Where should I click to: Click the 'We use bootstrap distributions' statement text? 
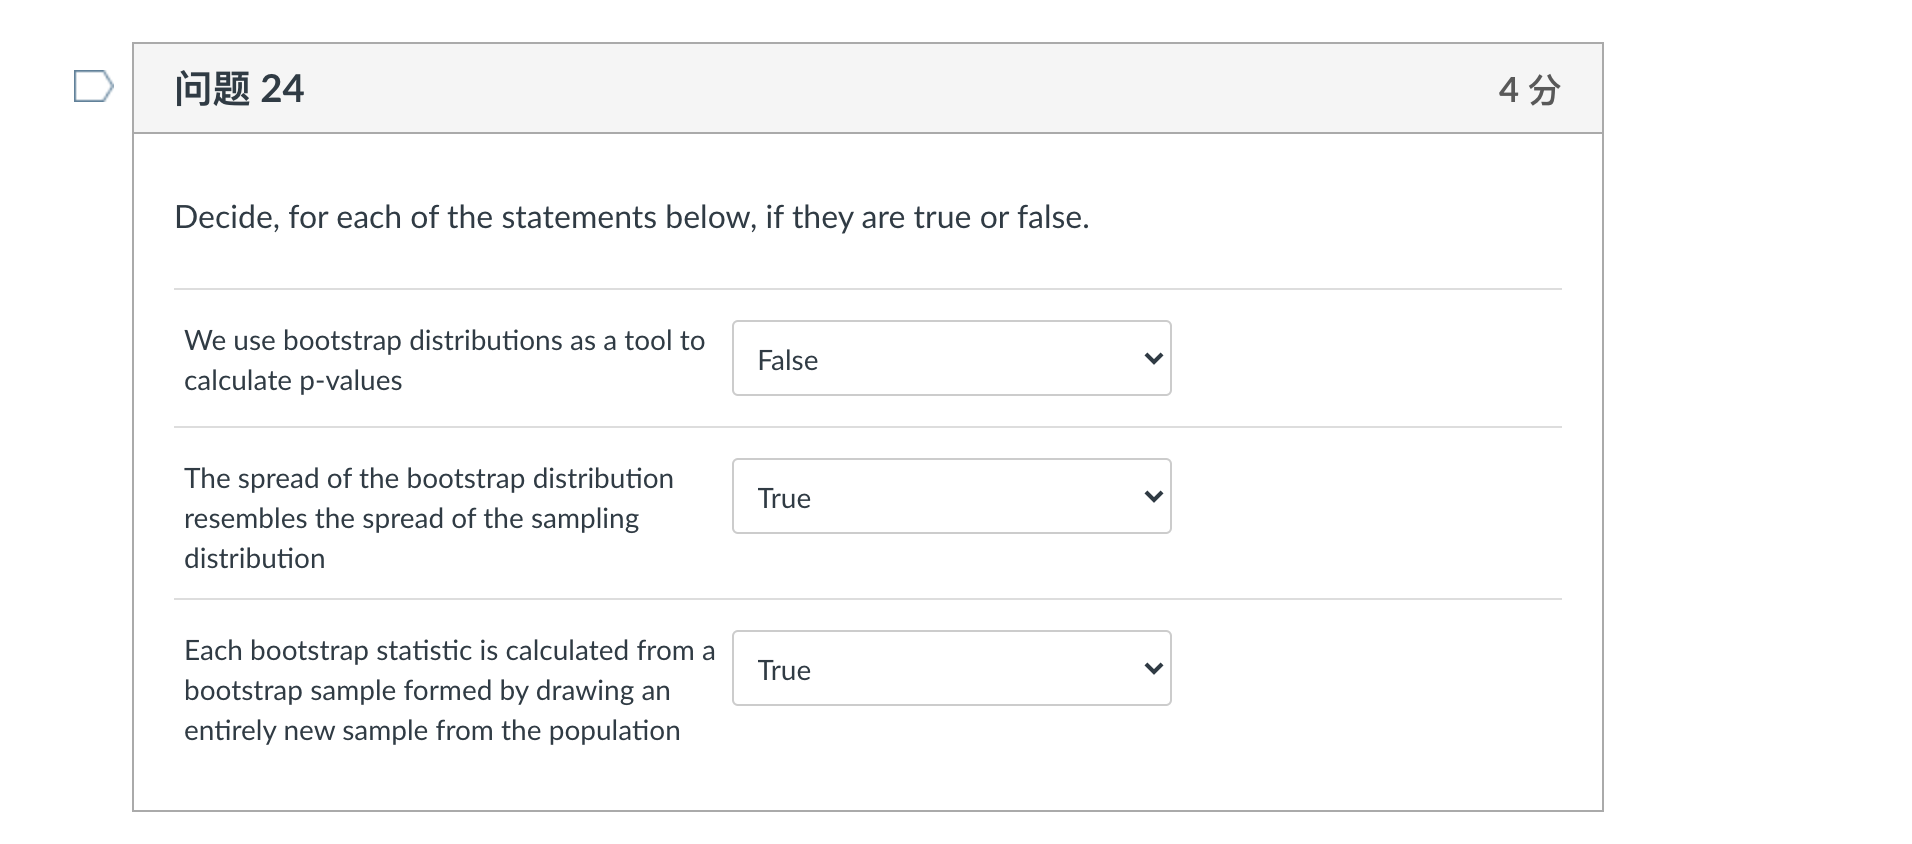444,341
